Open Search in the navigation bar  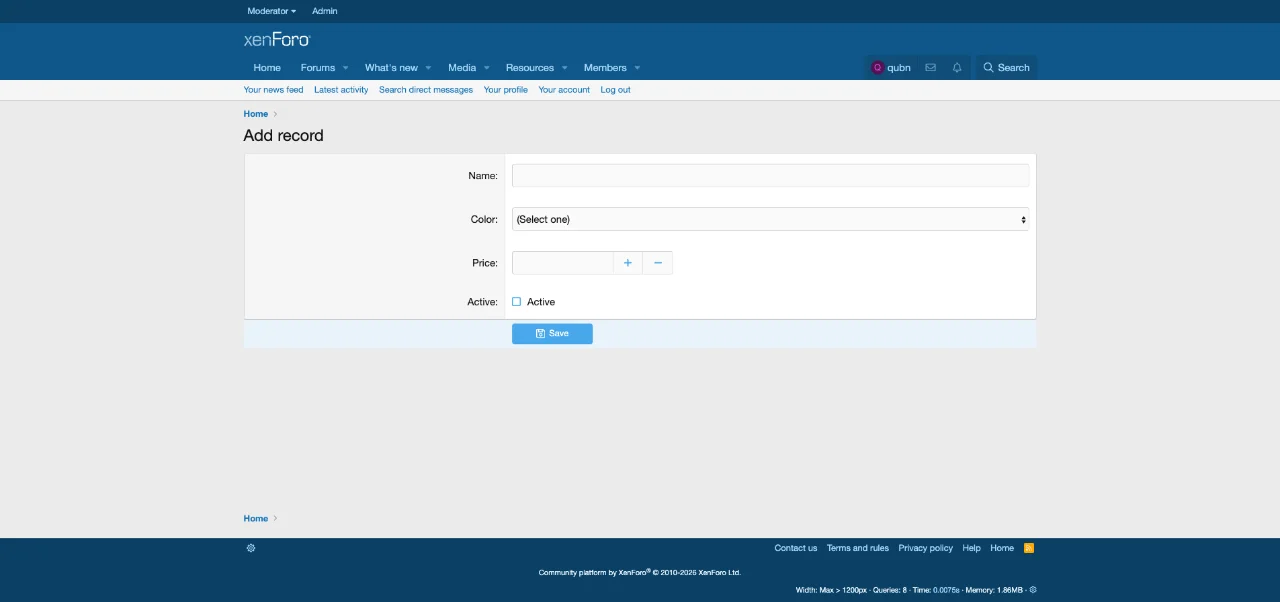[1006, 68]
